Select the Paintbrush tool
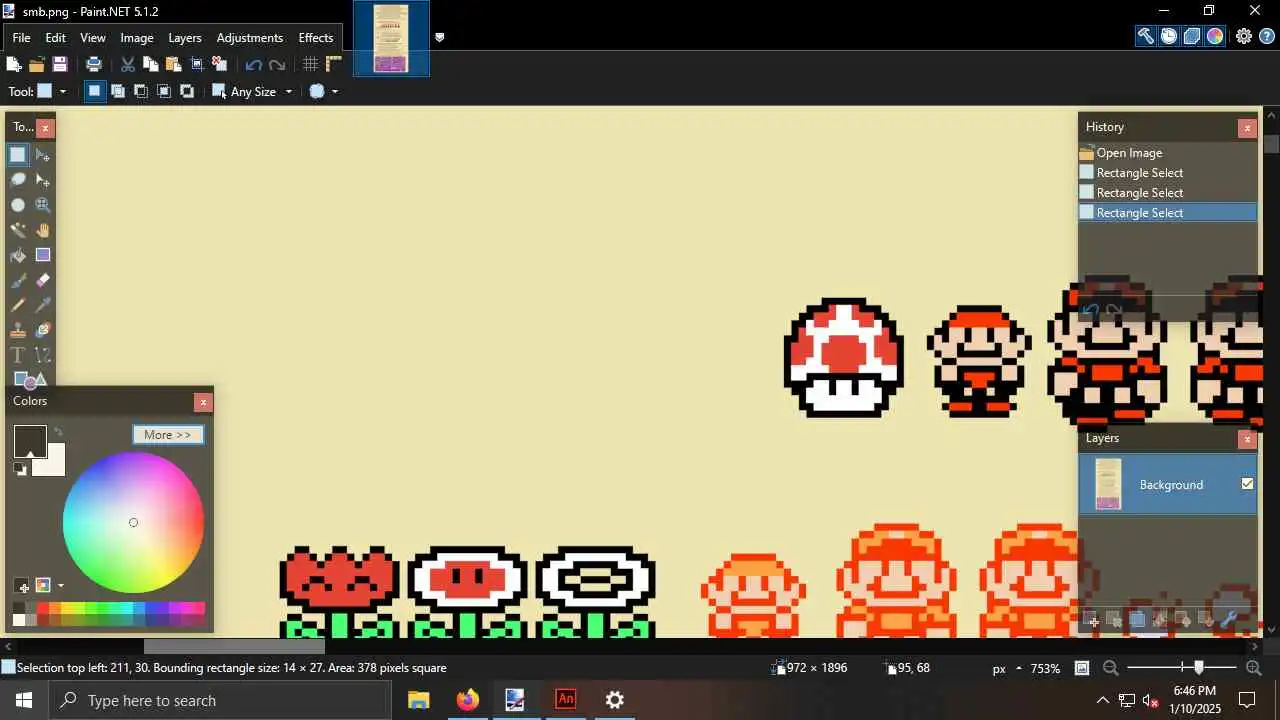 point(18,280)
